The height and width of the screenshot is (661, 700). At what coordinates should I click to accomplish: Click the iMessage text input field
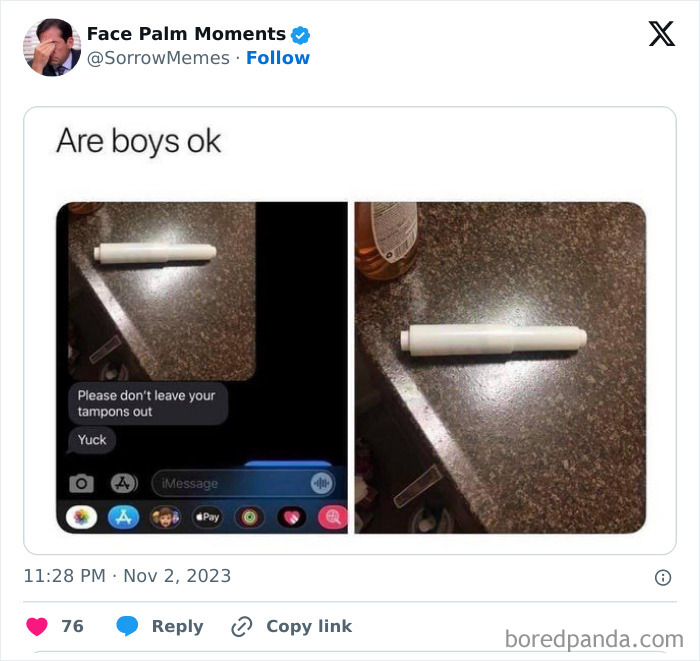click(x=243, y=483)
